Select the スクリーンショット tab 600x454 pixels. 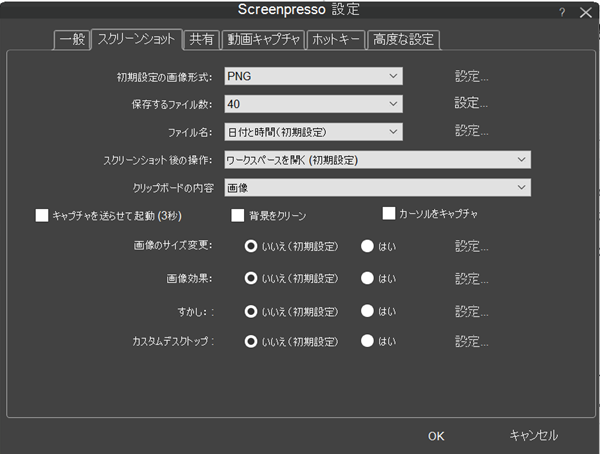pos(136,39)
